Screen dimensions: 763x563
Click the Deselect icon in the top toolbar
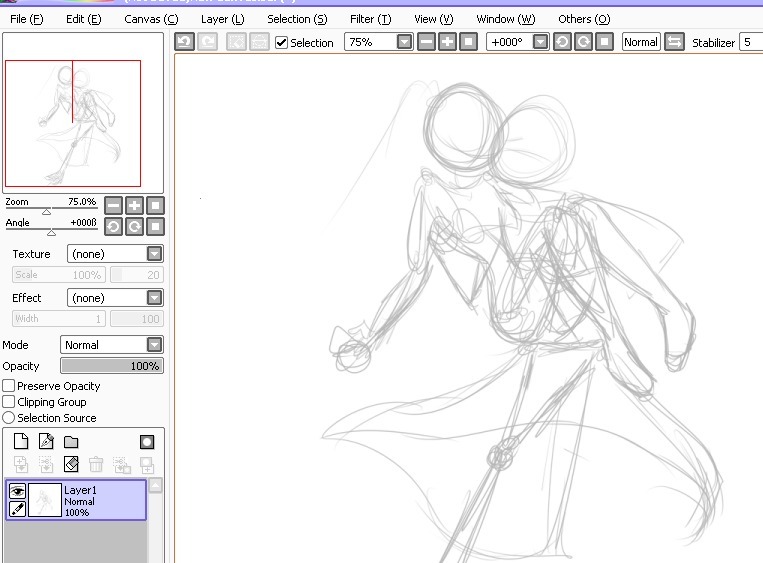coord(236,42)
